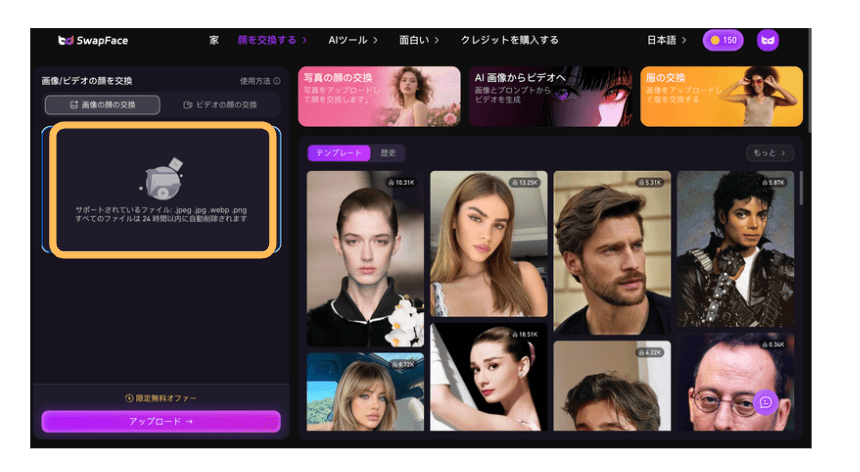Expand the 顔を交換する menu
Viewport: 860px width, 472px height.
[x=272, y=40]
